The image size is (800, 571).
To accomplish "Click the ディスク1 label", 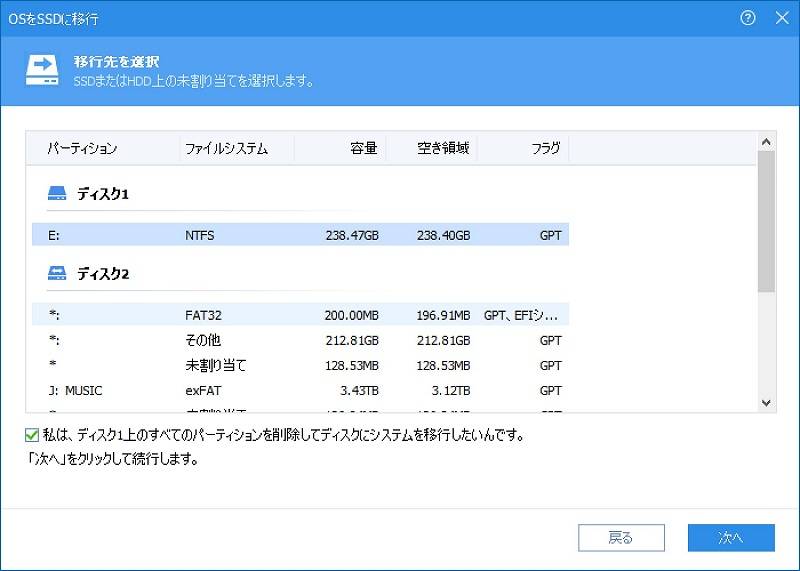I will [x=103, y=194].
